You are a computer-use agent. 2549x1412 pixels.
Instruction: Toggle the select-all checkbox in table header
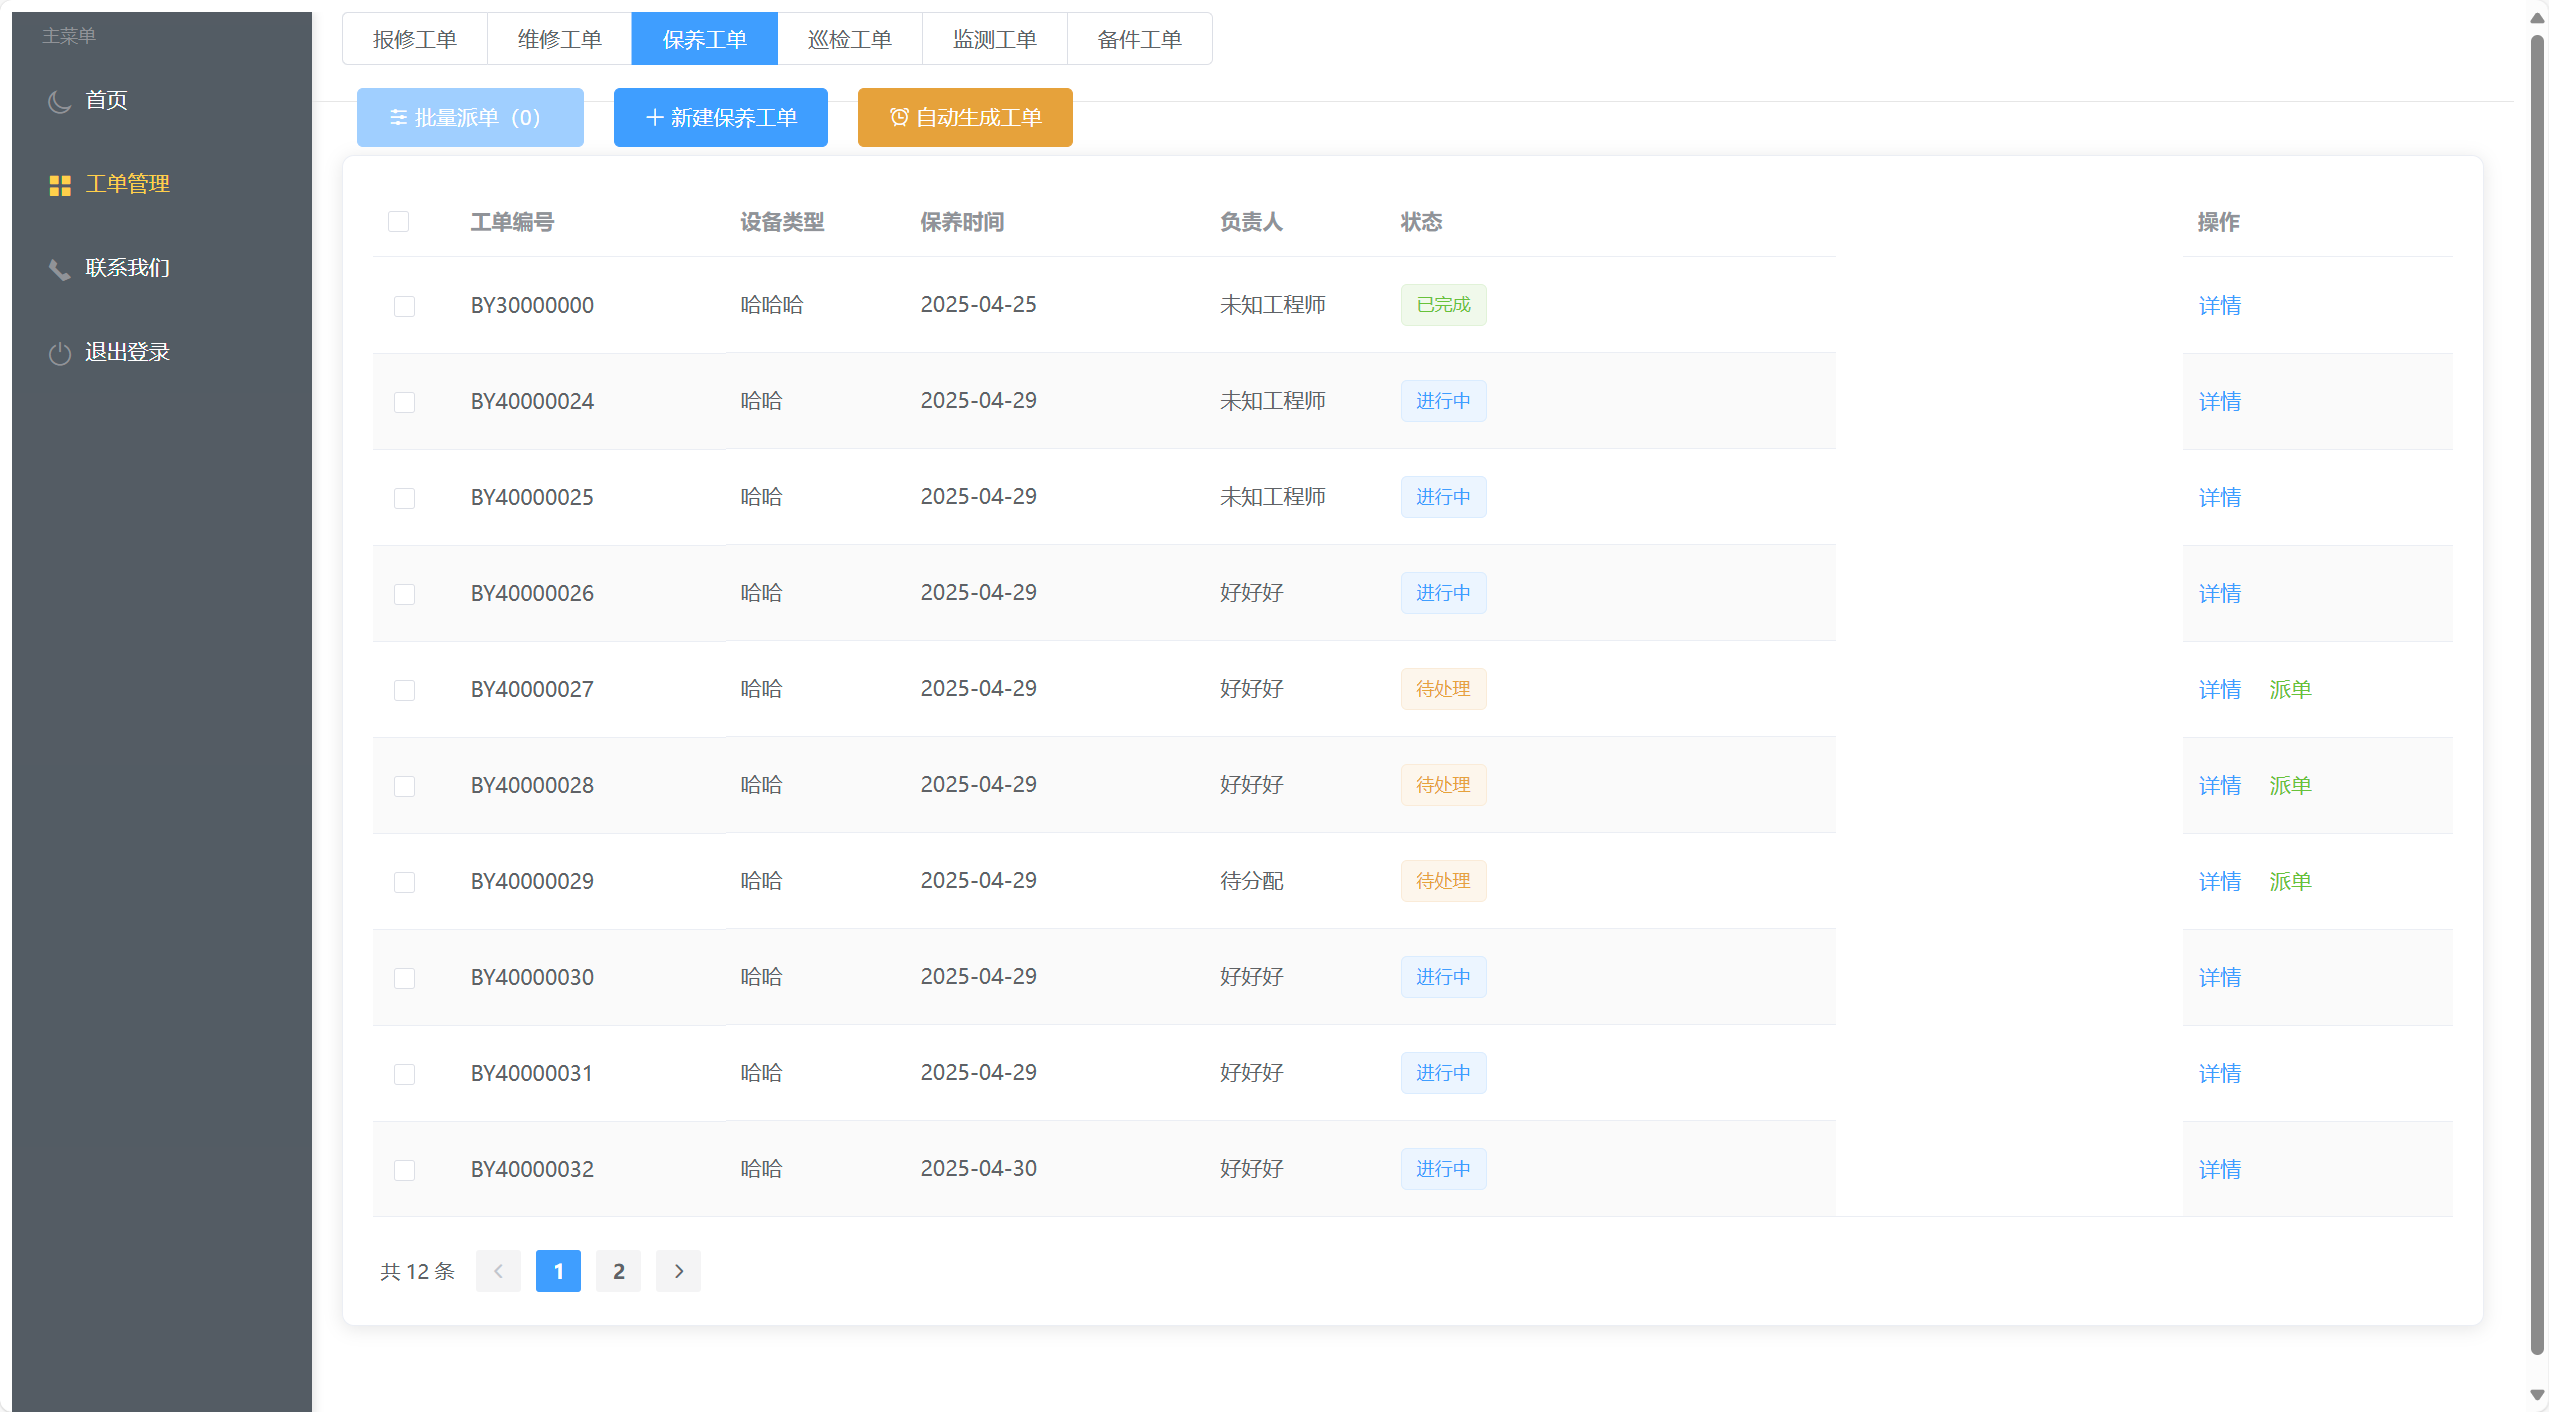coord(398,221)
